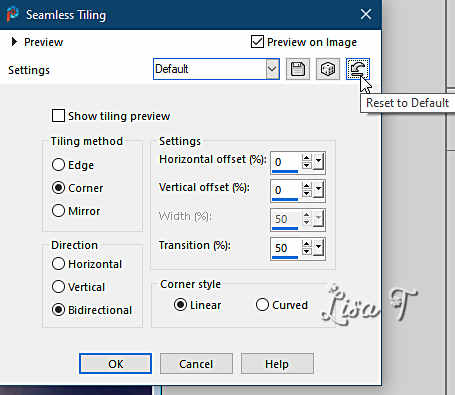The height and width of the screenshot is (395, 455).
Task: Decrease Vertical offset with down arrow
Action: point(307,194)
